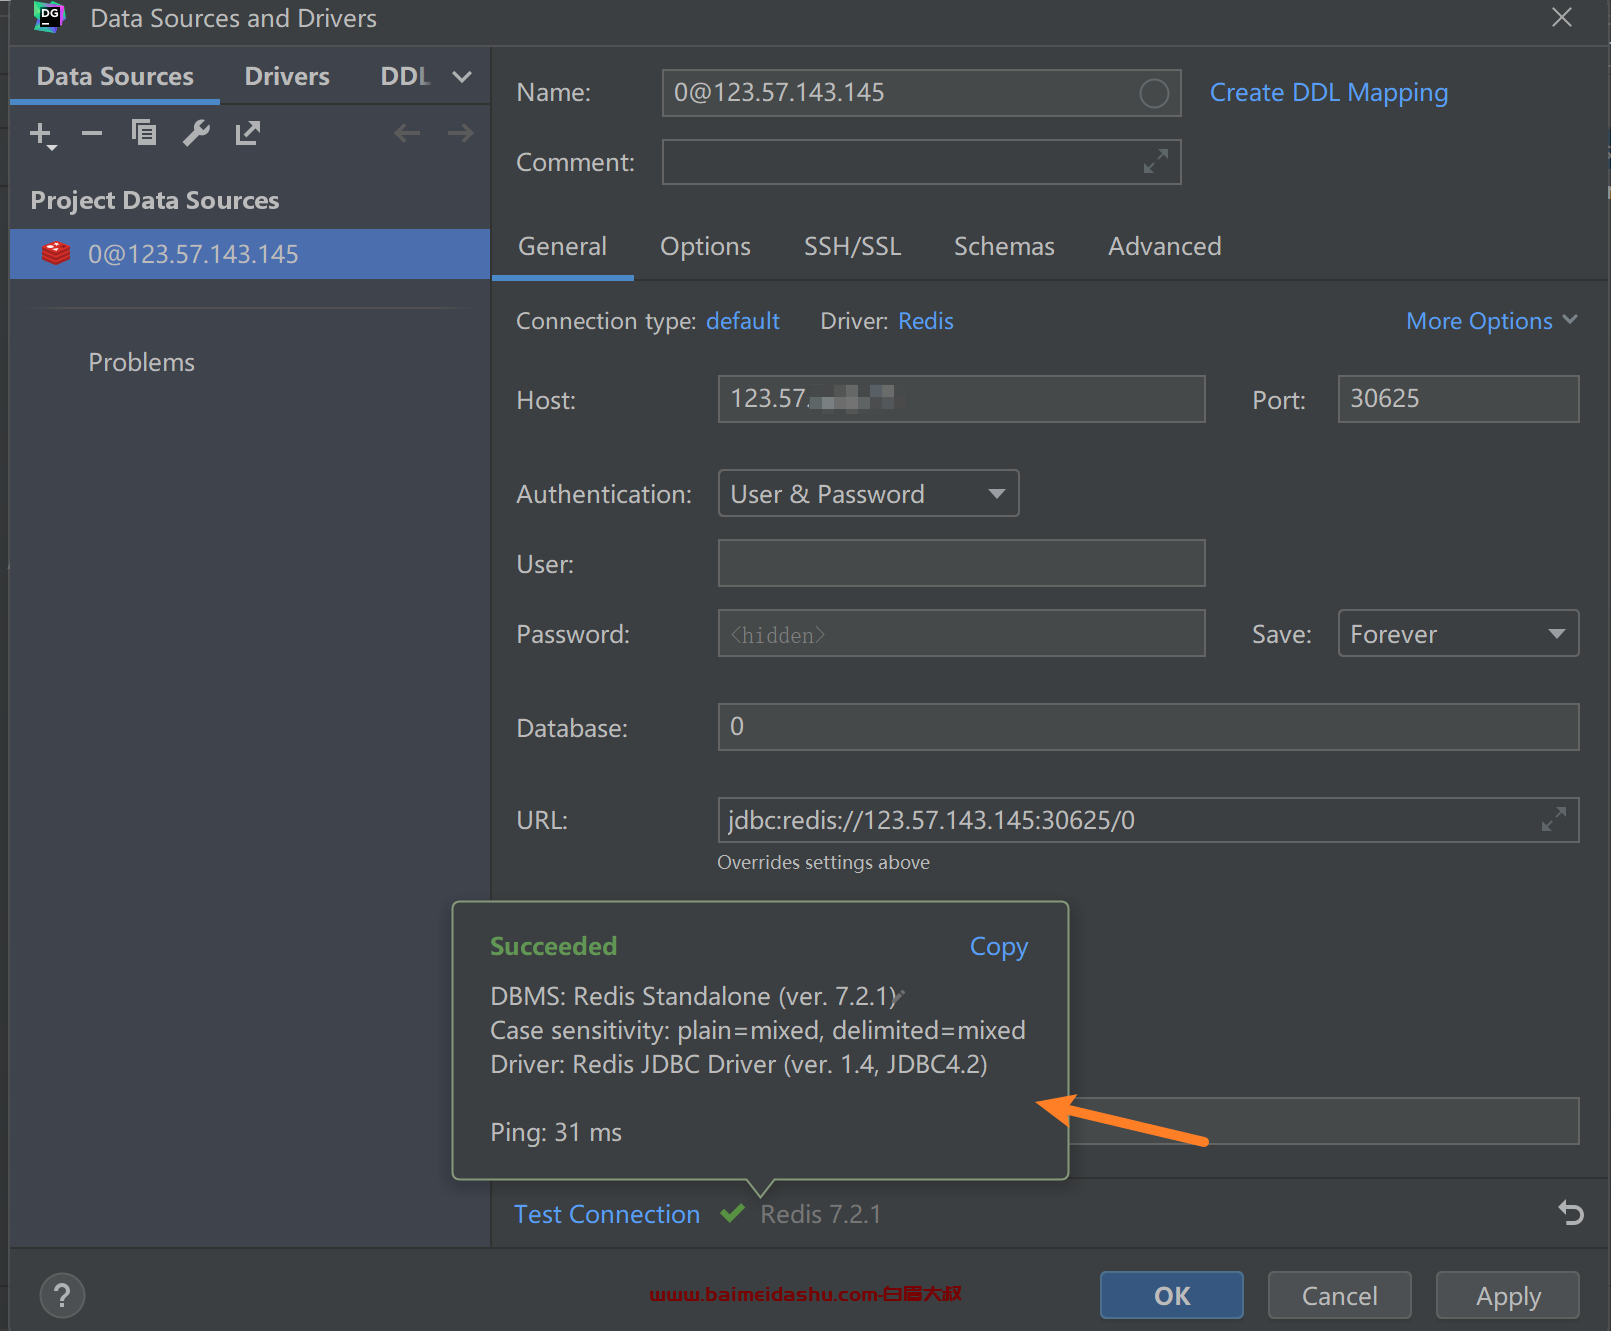Remove selected data source with minus icon

[92, 133]
